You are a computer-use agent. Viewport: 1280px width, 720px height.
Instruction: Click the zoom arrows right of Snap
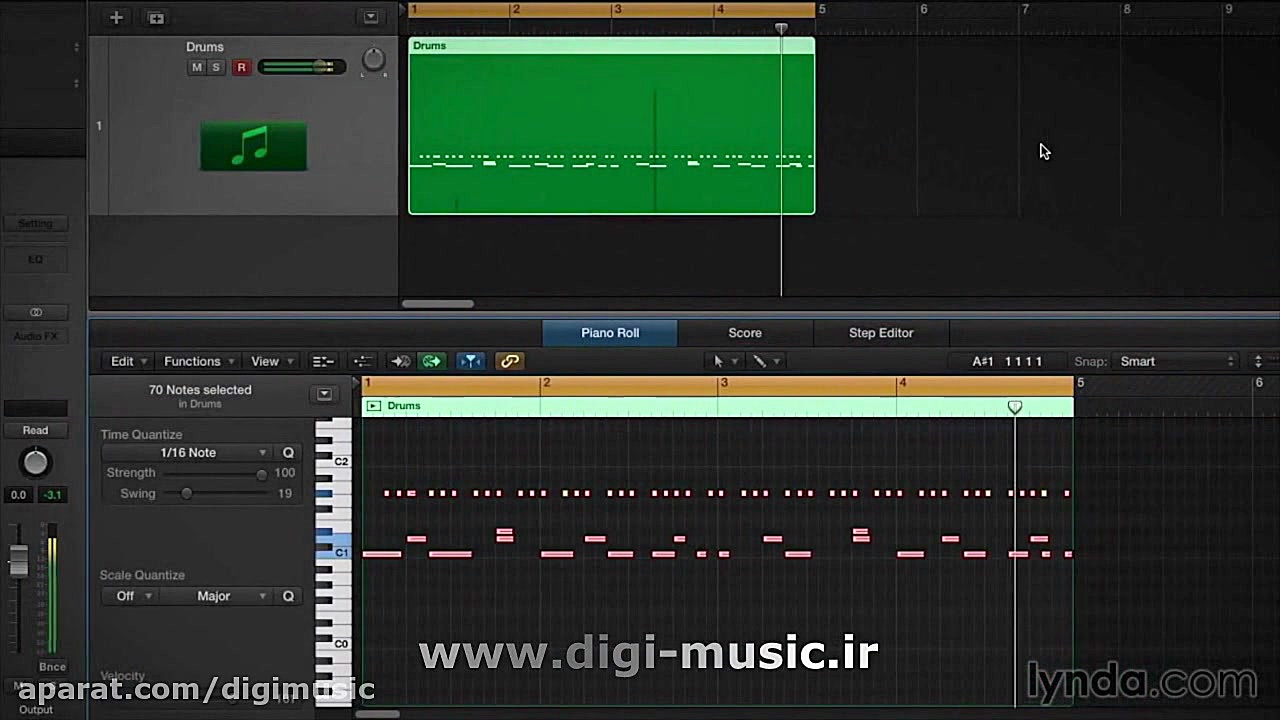[1258, 361]
